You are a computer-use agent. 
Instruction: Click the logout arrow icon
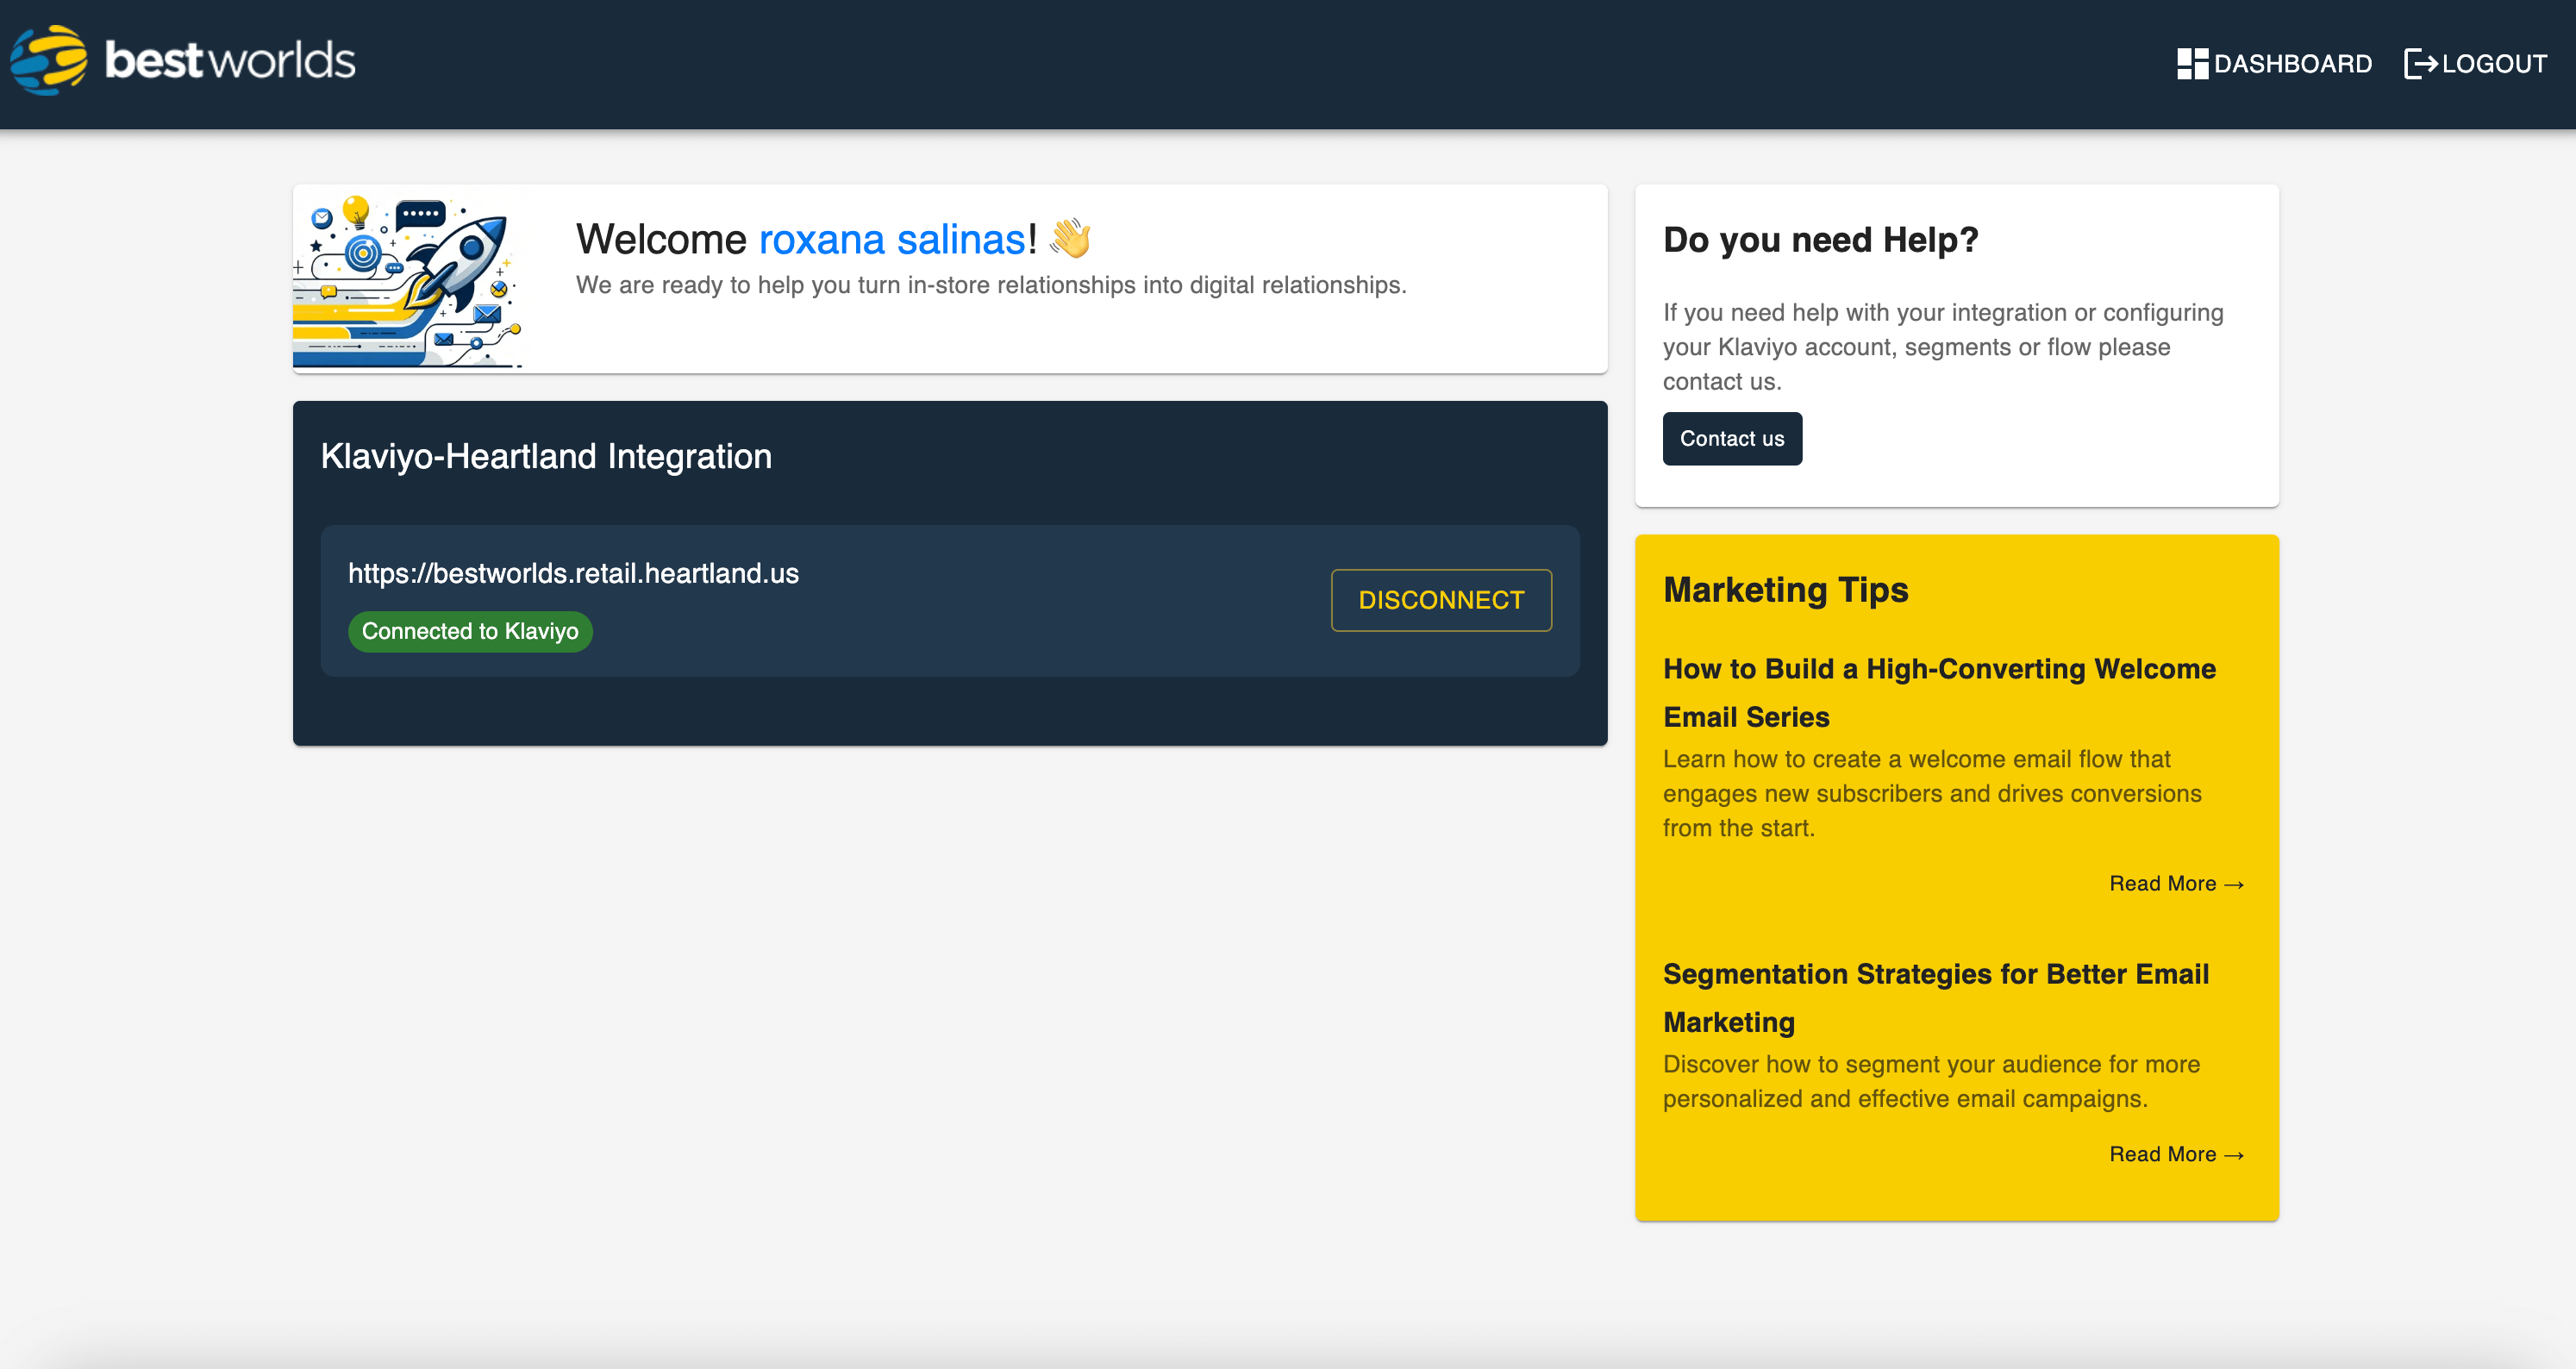pyautogui.click(x=2420, y=63)
